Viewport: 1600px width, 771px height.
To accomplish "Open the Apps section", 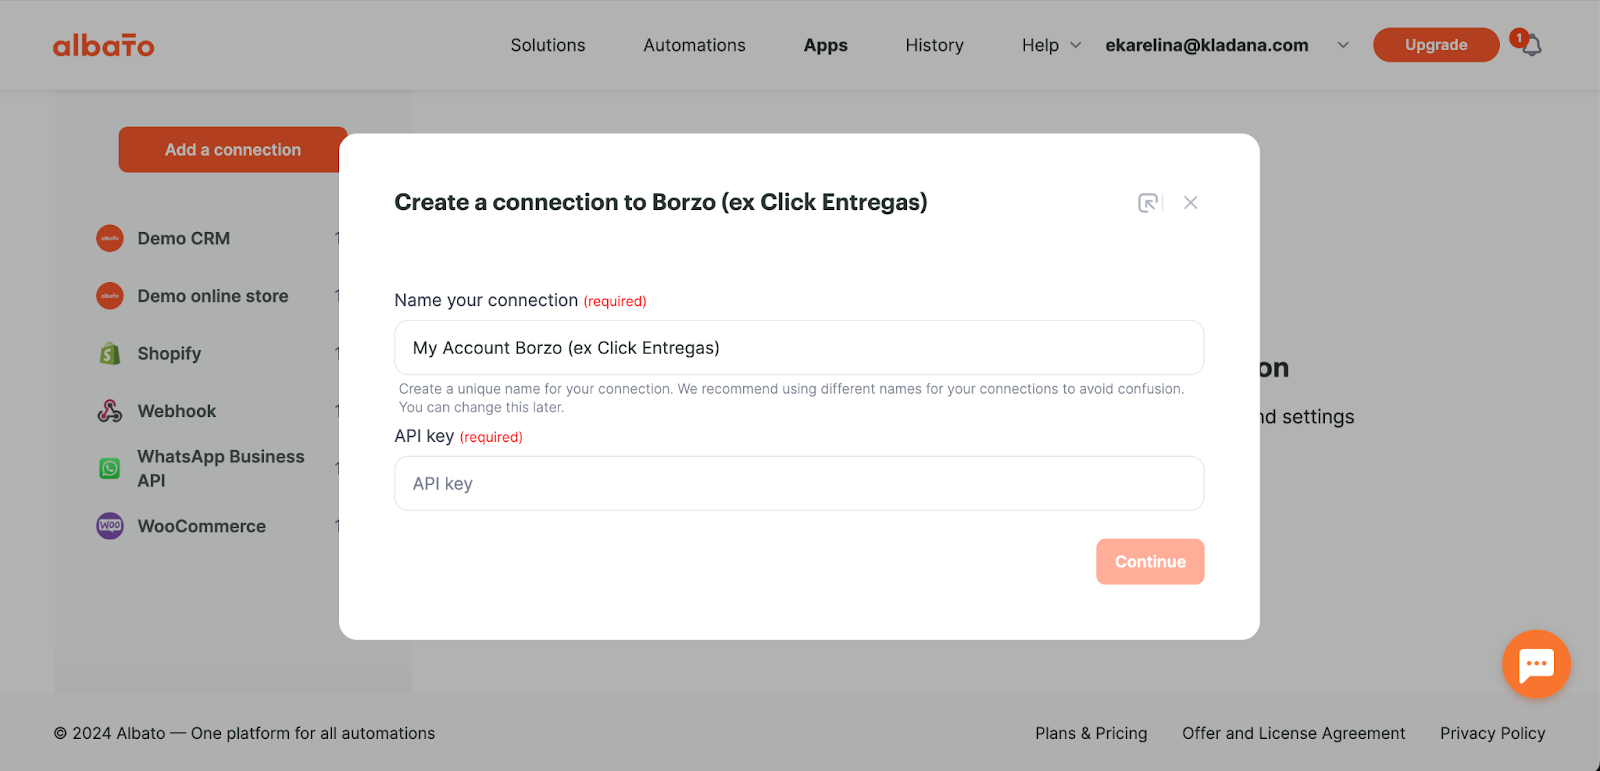I will (826, 45).
